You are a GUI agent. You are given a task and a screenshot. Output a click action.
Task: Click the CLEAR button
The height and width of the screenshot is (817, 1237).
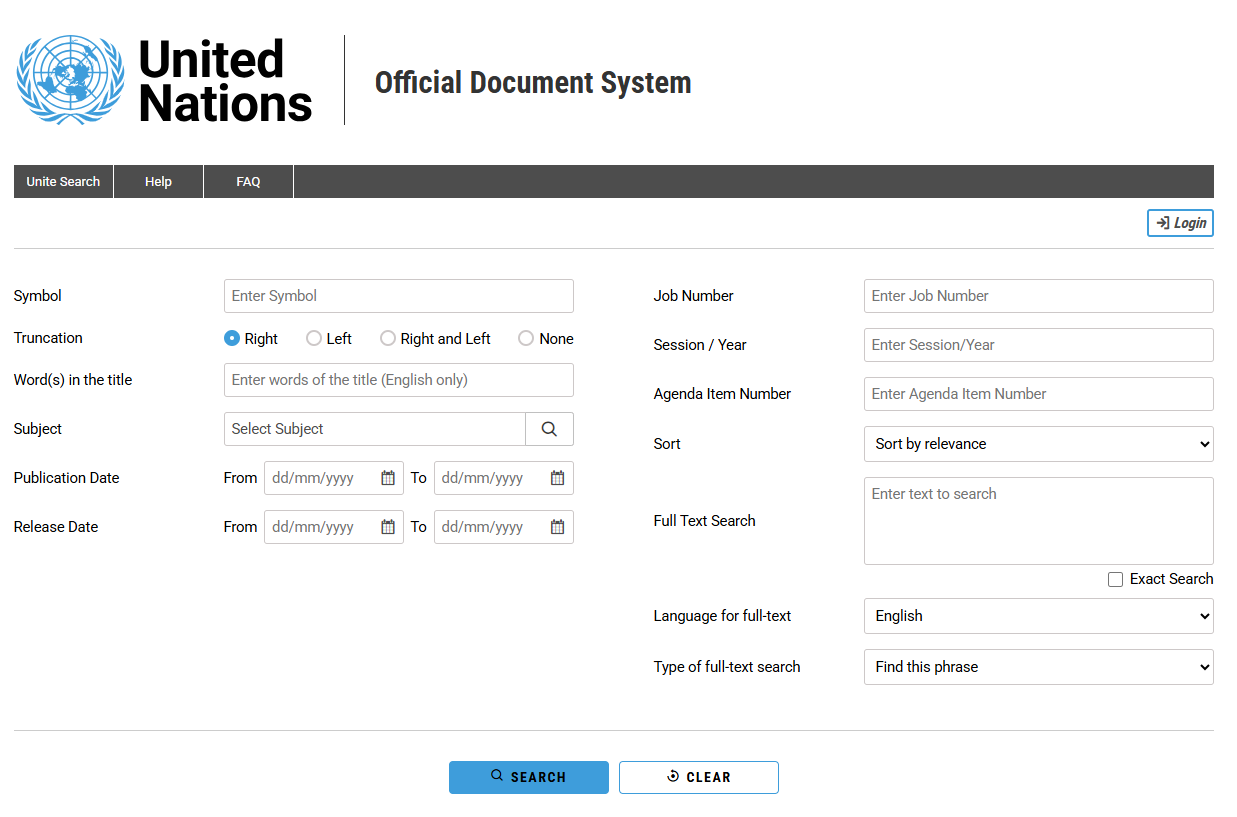pyautogui.click(x=698, y=777)
